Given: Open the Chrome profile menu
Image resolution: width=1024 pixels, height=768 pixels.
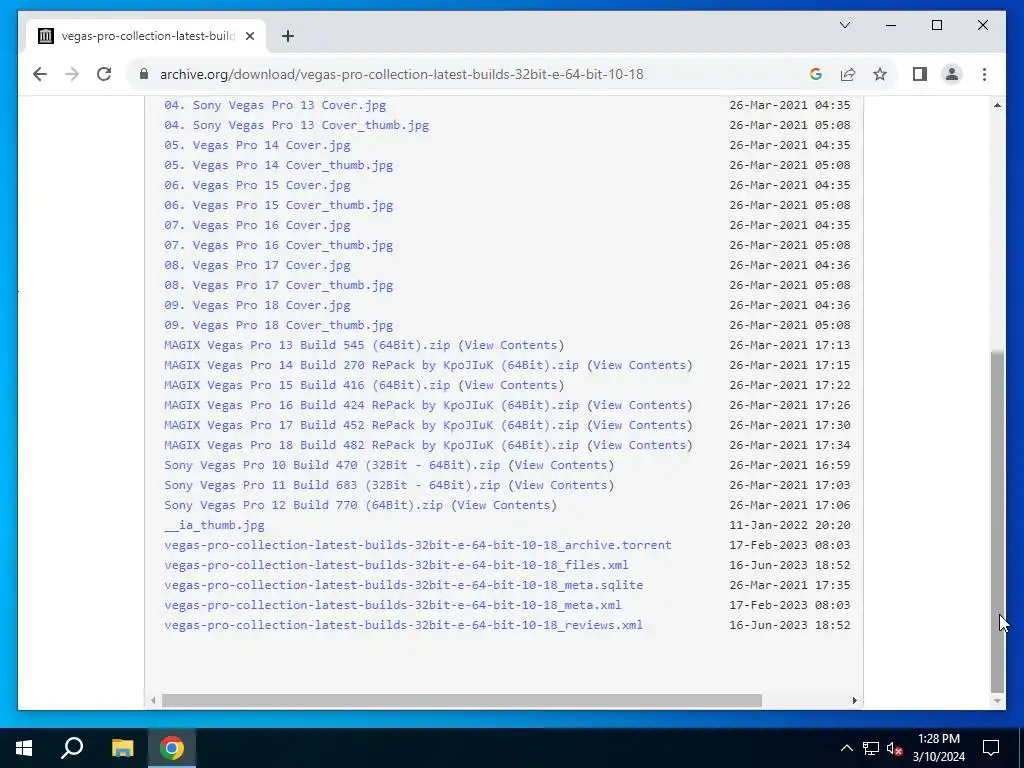Looking at the screenshot, I should tap(952, 74).
